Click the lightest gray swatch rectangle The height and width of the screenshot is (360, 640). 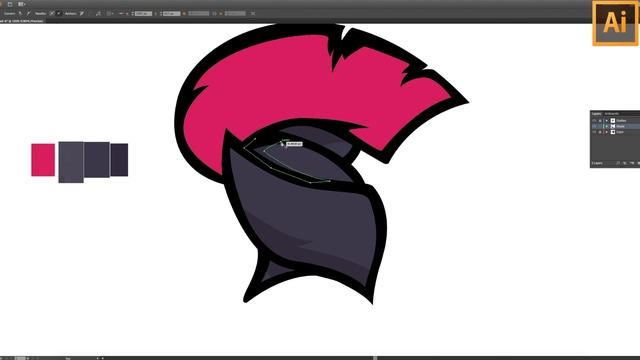[71, 162]
